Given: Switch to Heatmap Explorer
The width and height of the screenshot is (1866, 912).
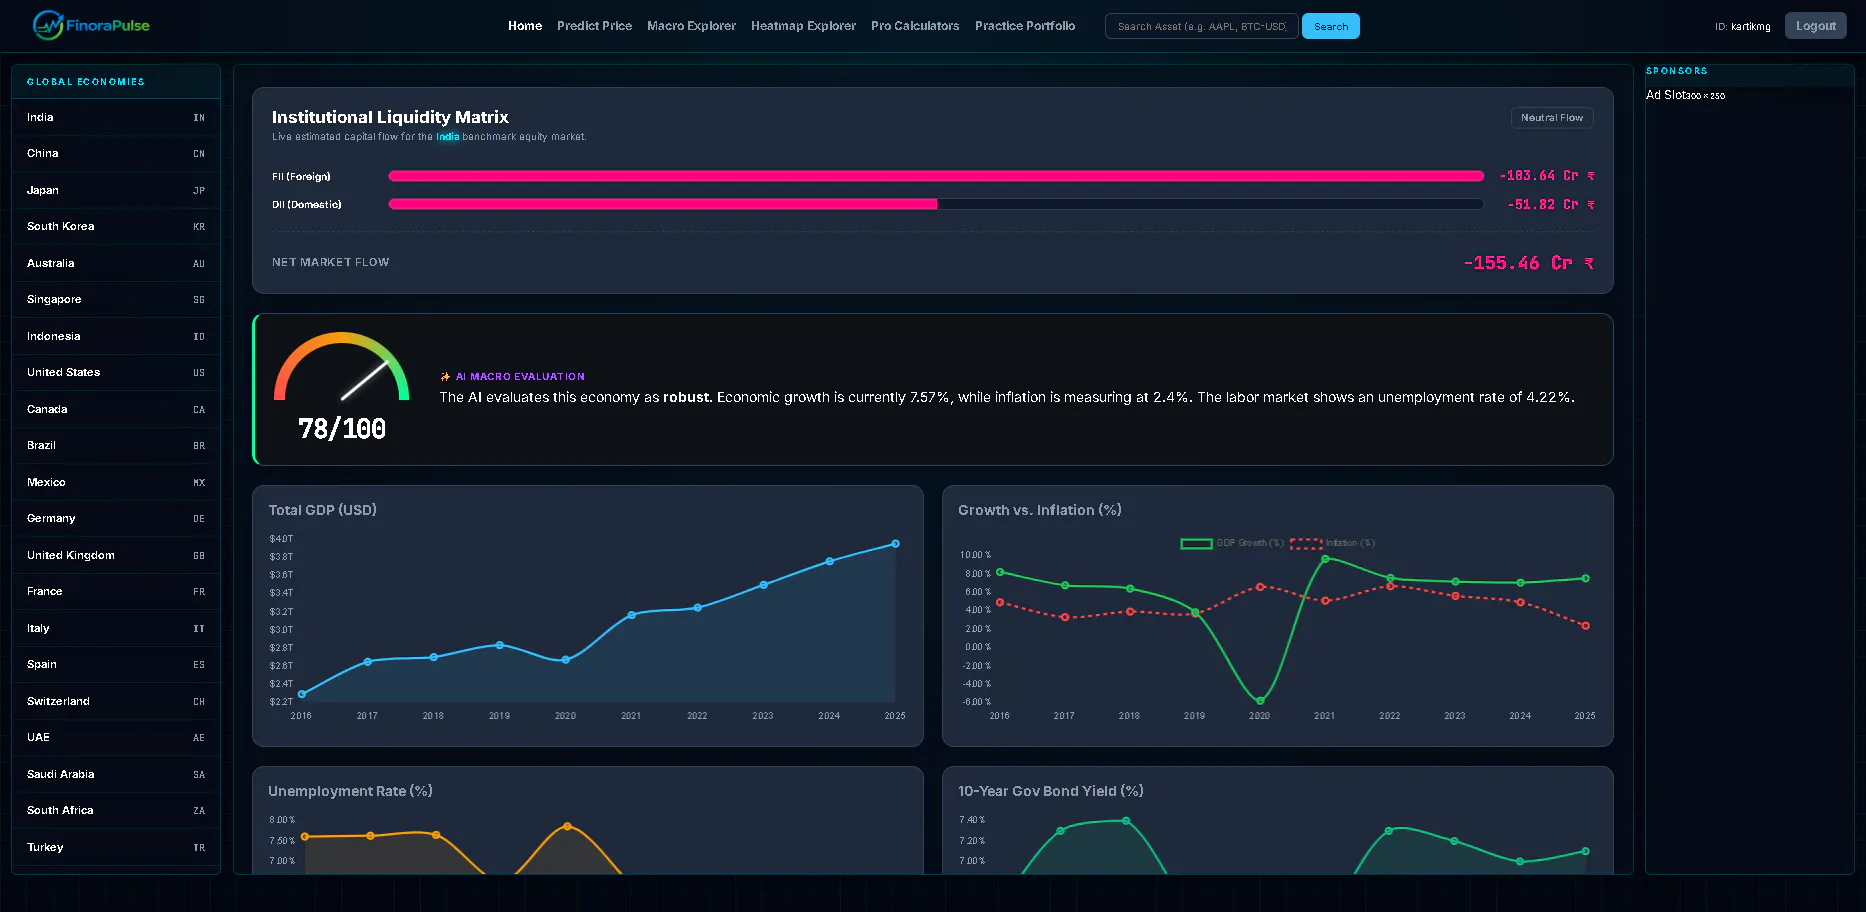Looking at the screenshot, I should (803, 26).
